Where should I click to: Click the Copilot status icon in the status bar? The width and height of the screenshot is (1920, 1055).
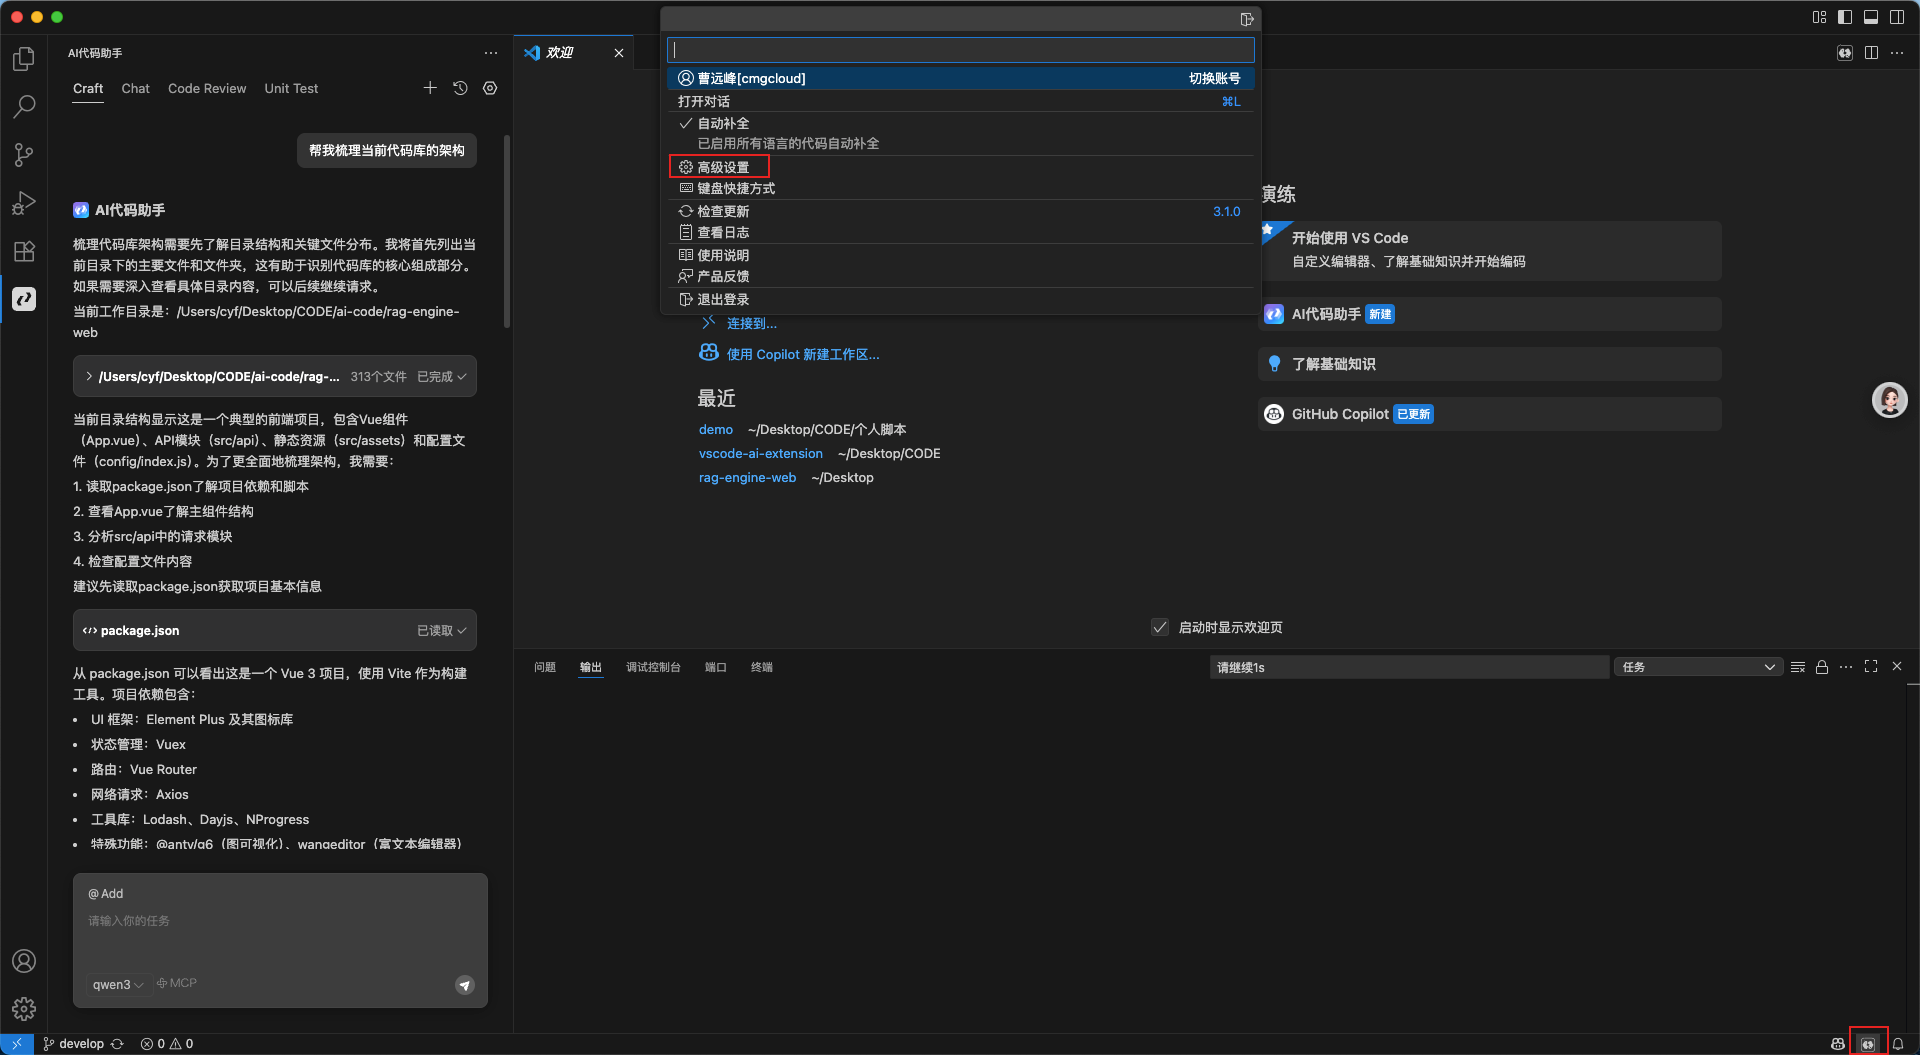click(x=1838, y=1044)
